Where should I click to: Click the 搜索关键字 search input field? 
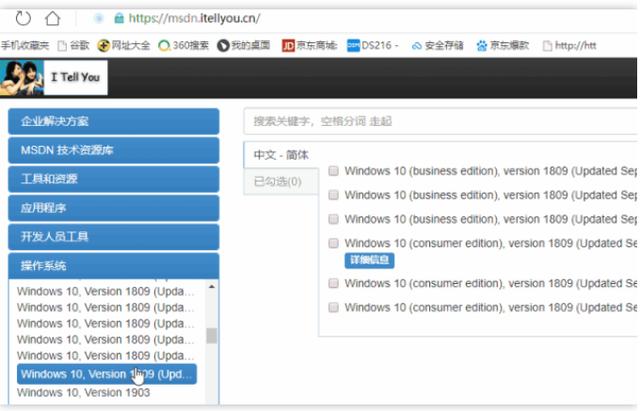pyautogui.click(x=441, y=121)
